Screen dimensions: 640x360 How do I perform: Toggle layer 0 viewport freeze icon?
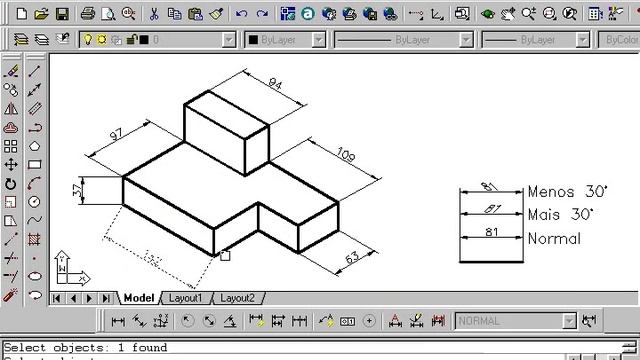point(116,40)
